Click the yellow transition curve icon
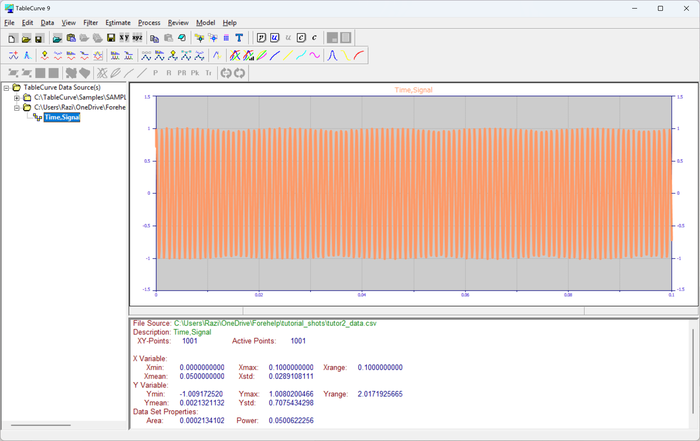 pos(346,55)
